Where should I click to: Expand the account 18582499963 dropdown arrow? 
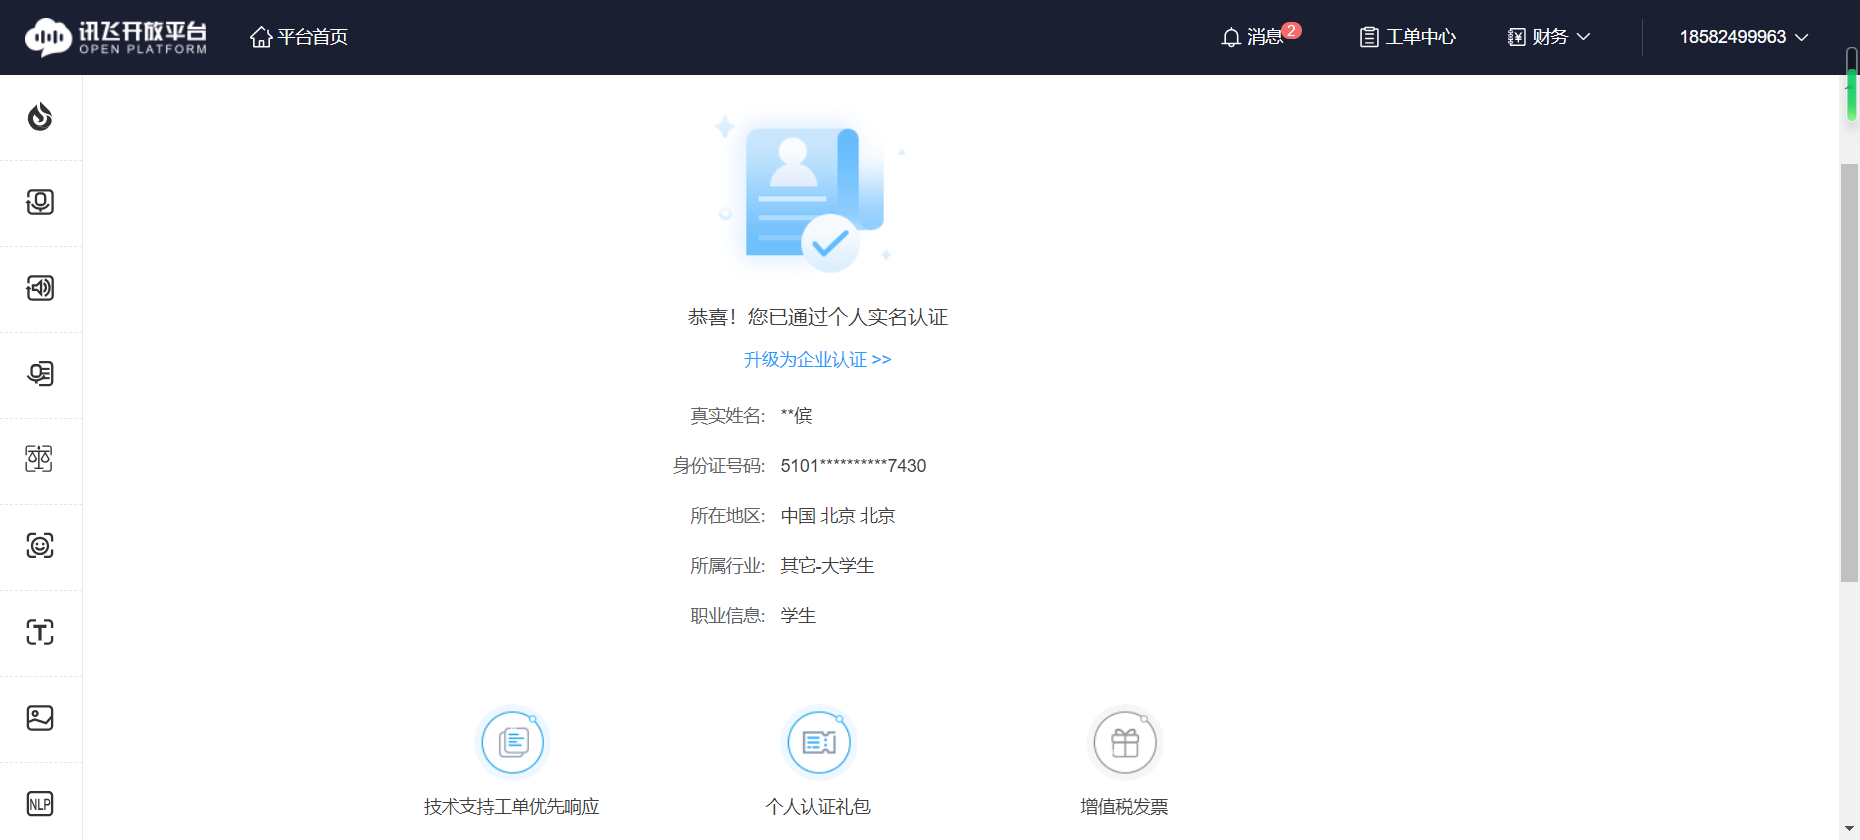(x=1802, y=37)
